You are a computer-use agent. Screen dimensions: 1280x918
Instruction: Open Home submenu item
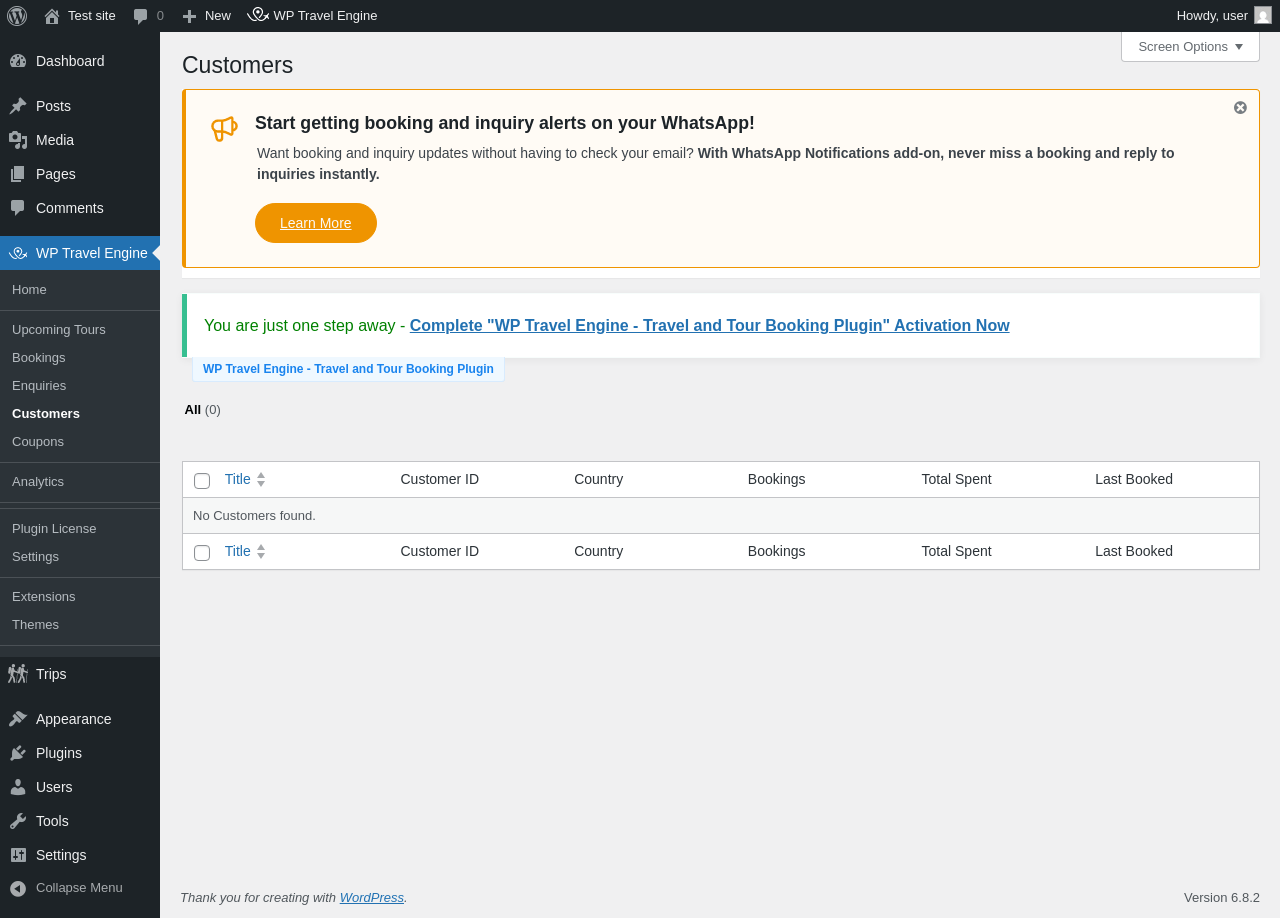tap(29, 290)
